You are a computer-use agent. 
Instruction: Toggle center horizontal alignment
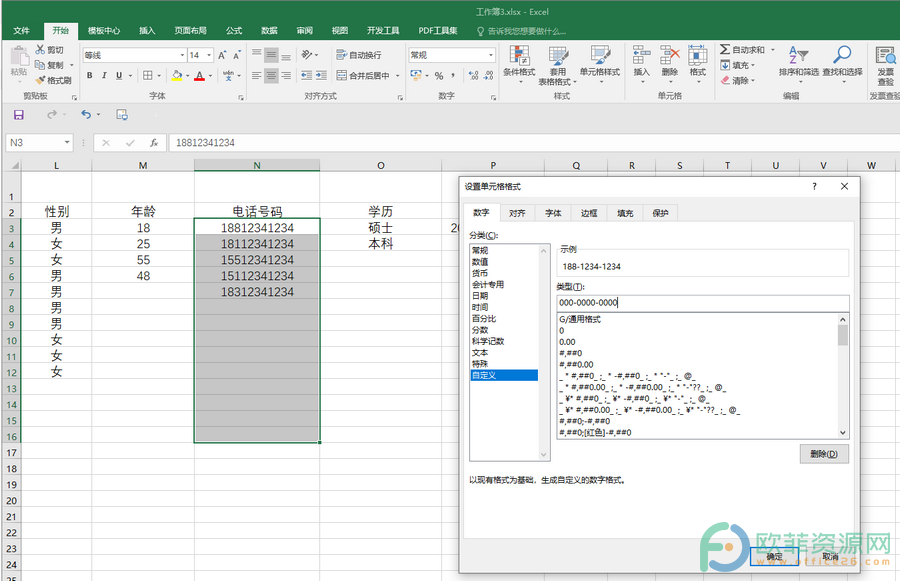(271, 75)
